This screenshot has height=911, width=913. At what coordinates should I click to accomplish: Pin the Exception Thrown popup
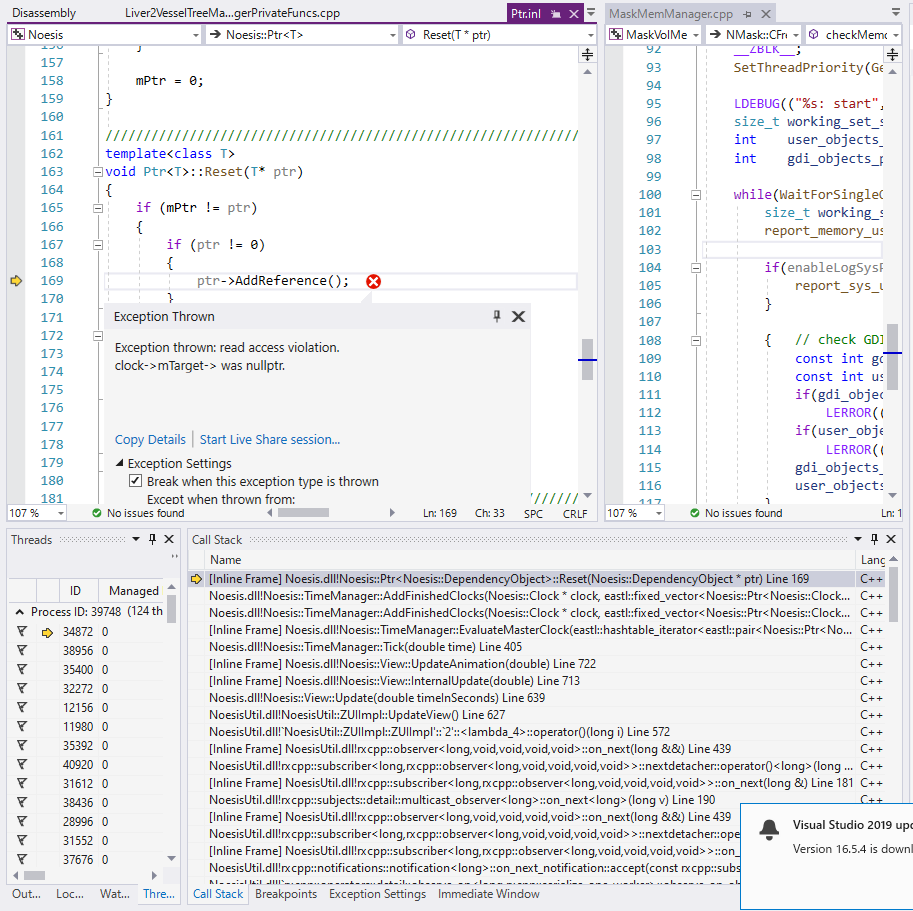[x=497, y=316]
